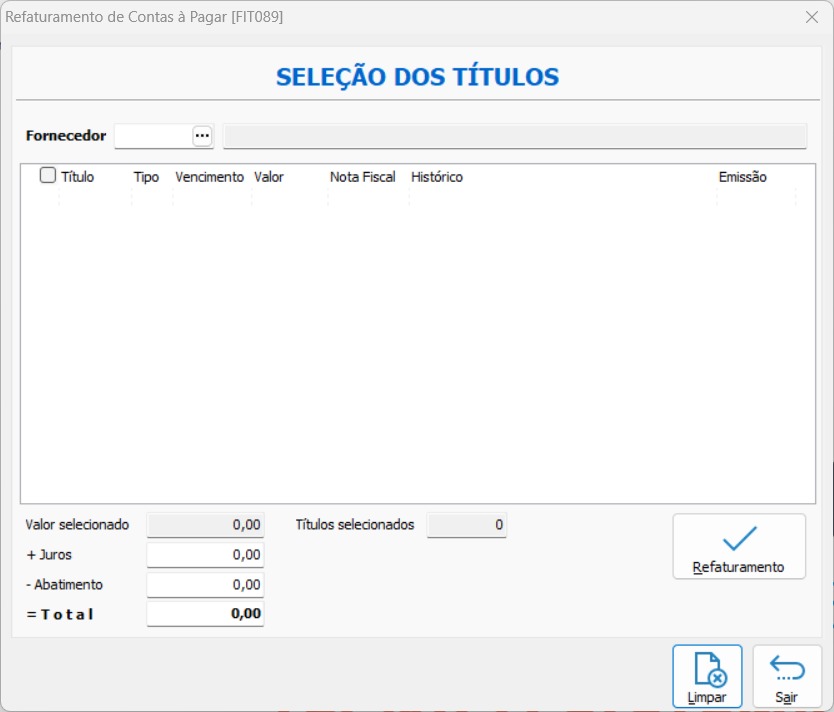Open supplier lookup via the ellipsis button
Screen dimensions: 834x712
pos(203,136)
